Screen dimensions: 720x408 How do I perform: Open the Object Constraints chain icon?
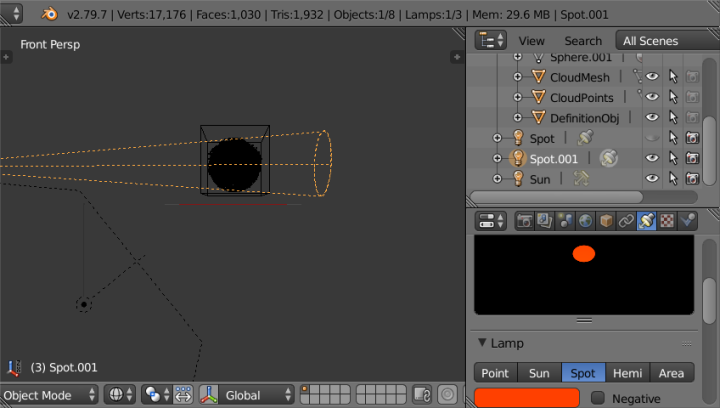coord(626,221)
